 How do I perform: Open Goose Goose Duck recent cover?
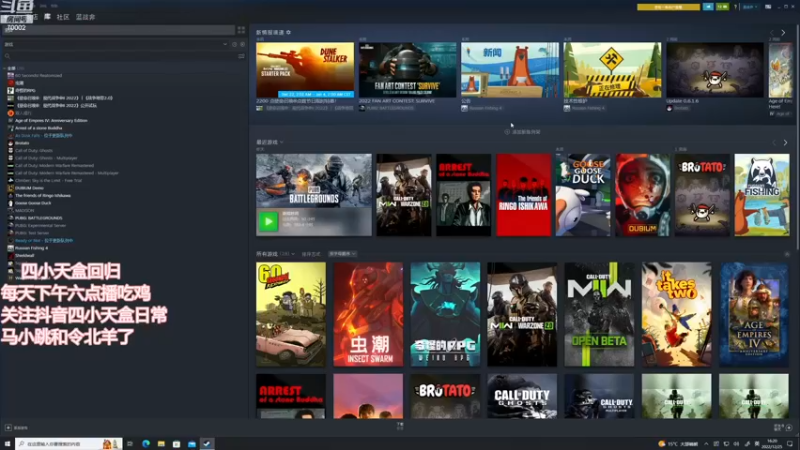583,195
